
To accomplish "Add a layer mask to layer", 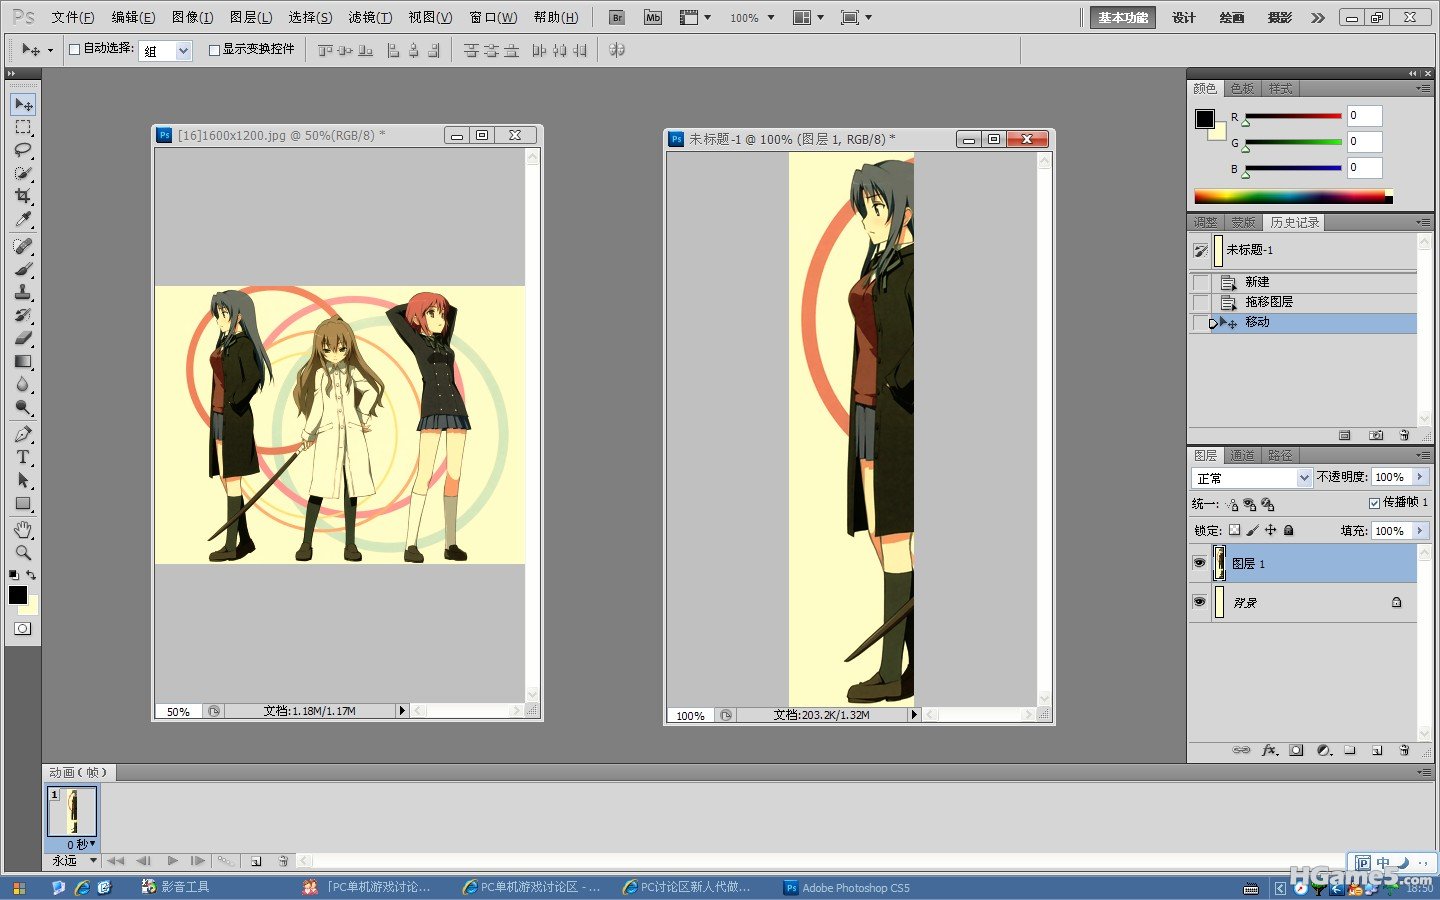I will [x=1296, y=749].
